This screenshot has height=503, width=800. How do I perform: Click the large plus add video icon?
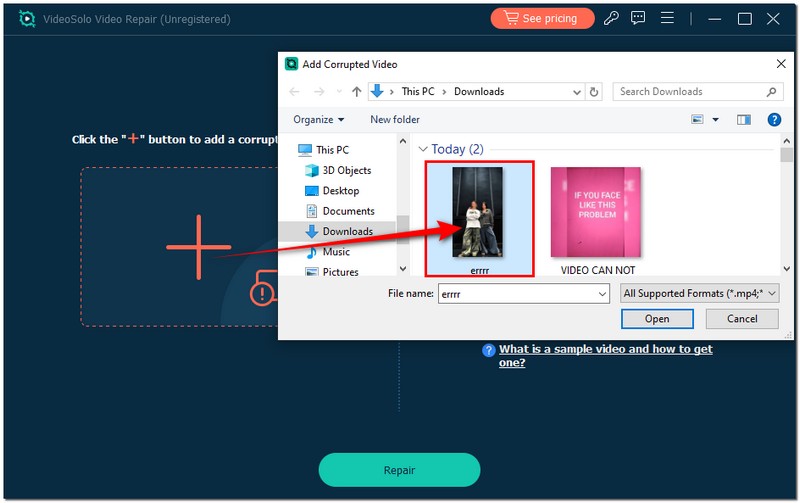point(198,247)
